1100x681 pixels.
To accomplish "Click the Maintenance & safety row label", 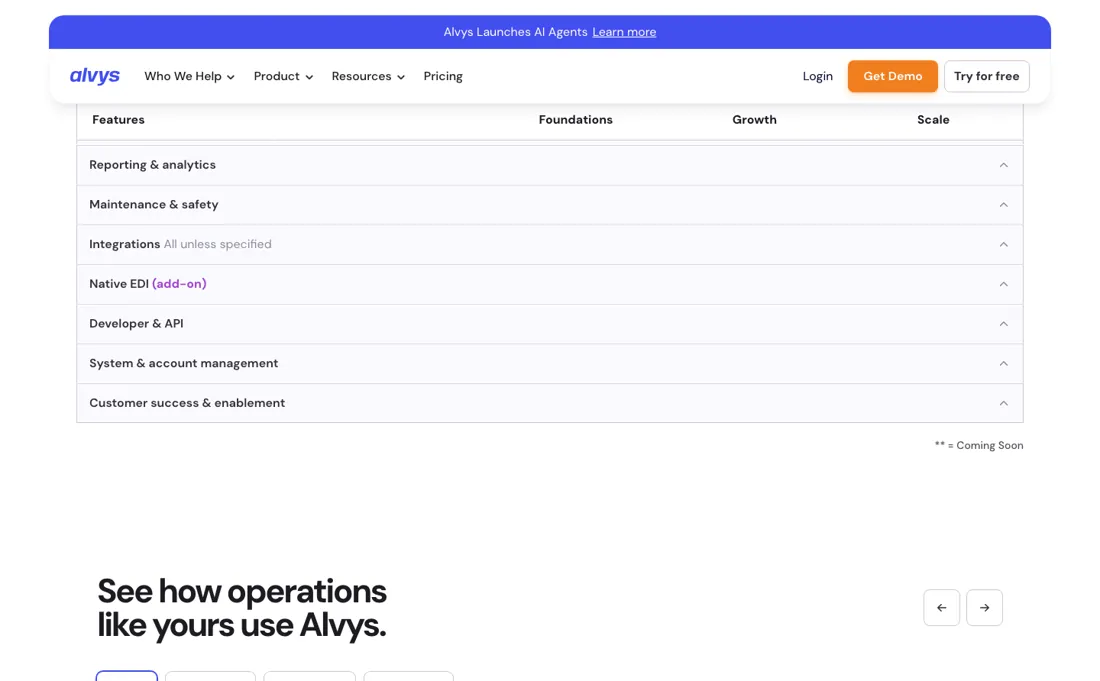I will pyautogui.click(x=154, y=205).
